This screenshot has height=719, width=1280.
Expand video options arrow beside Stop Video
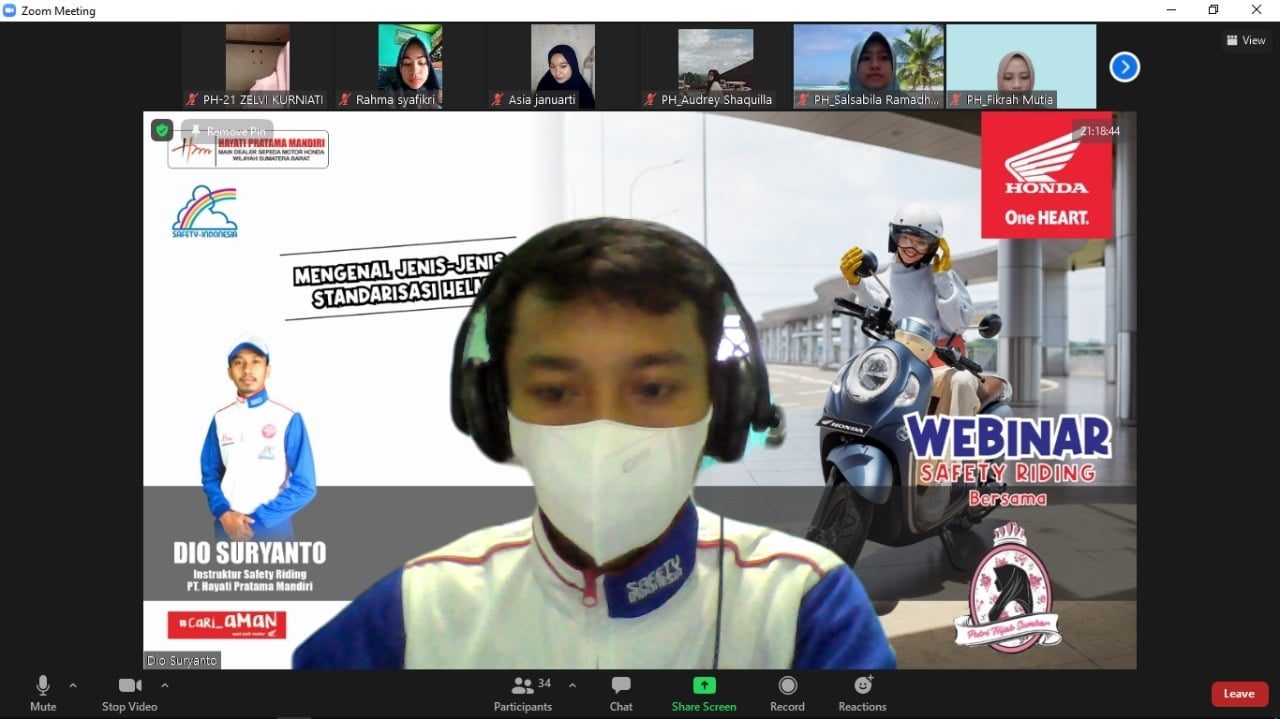[x=165, y=685]
